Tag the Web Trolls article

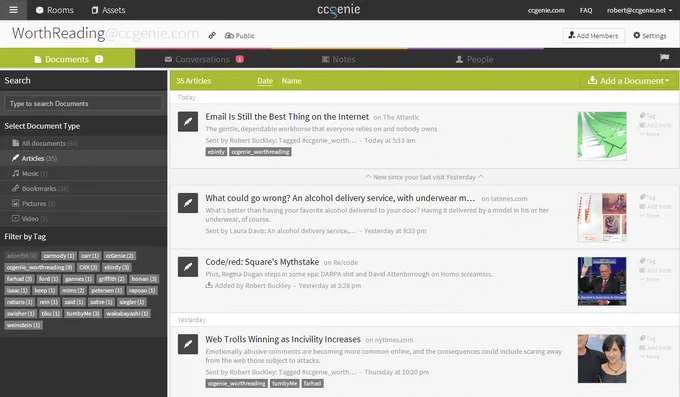click(x=647, y=338)
